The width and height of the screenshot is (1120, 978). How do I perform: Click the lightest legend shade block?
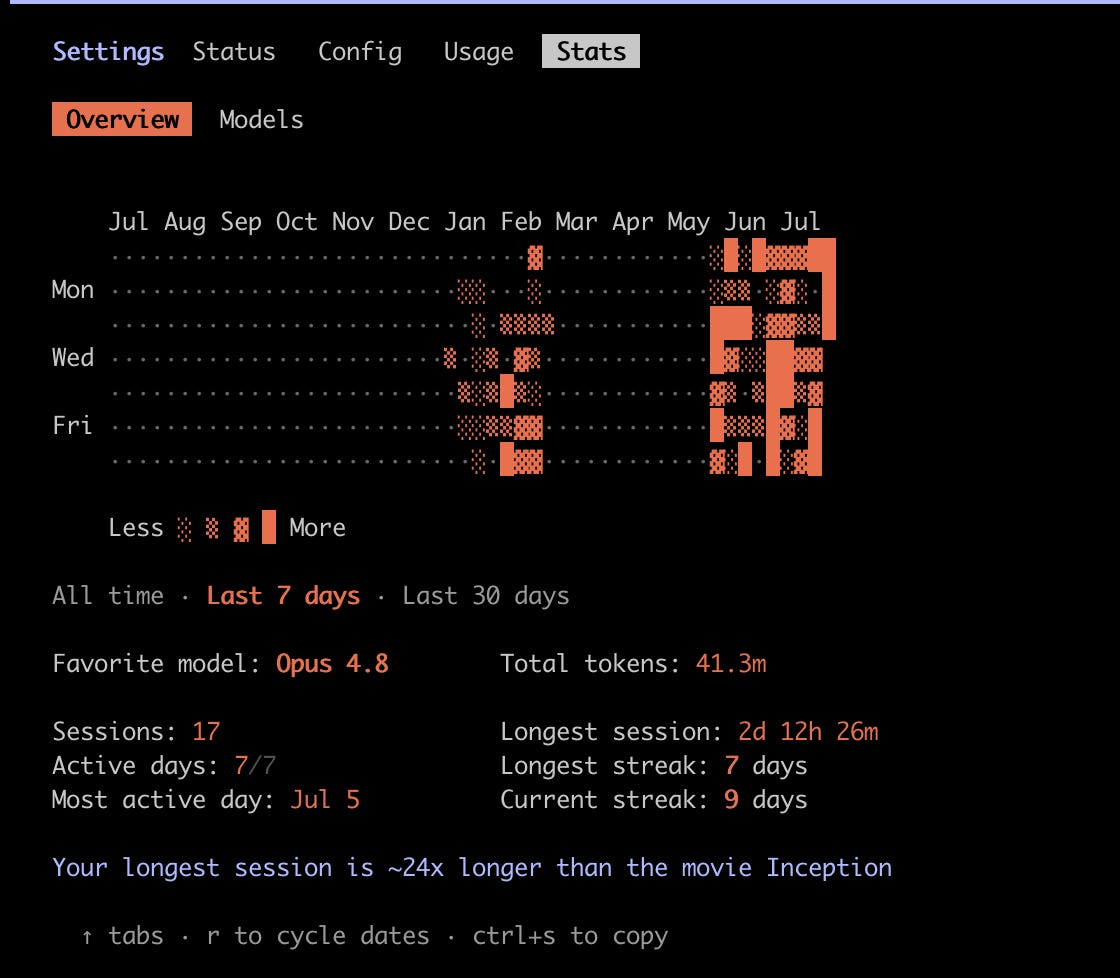point(184,529)
